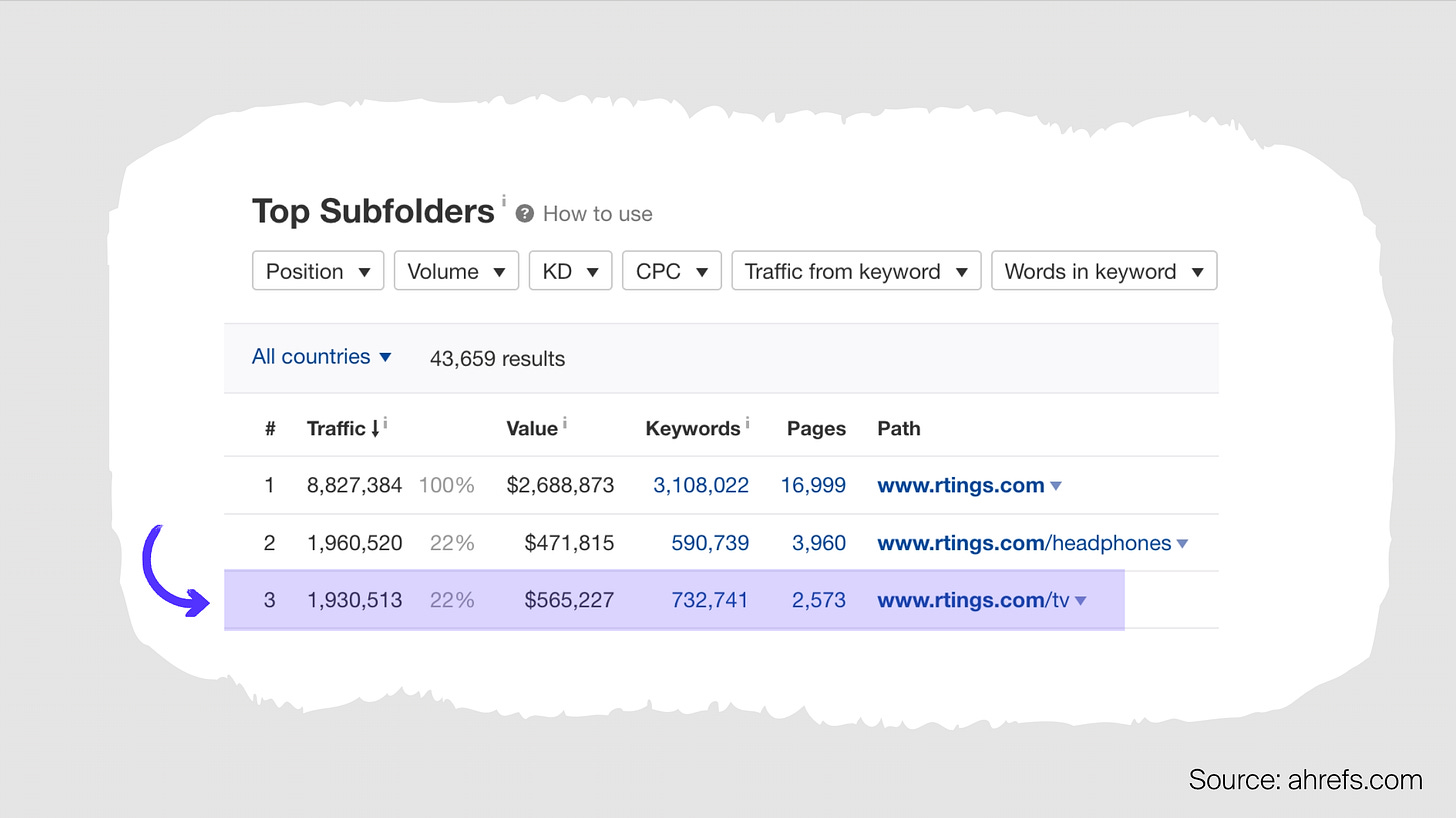The image size is (1456, 818).
Task: Click the Pages column header
Action: (816, 428)
